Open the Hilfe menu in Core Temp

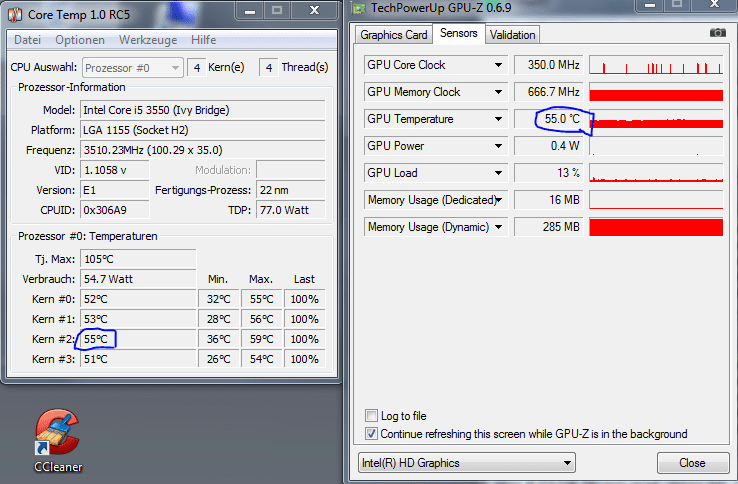click(203, 40)
